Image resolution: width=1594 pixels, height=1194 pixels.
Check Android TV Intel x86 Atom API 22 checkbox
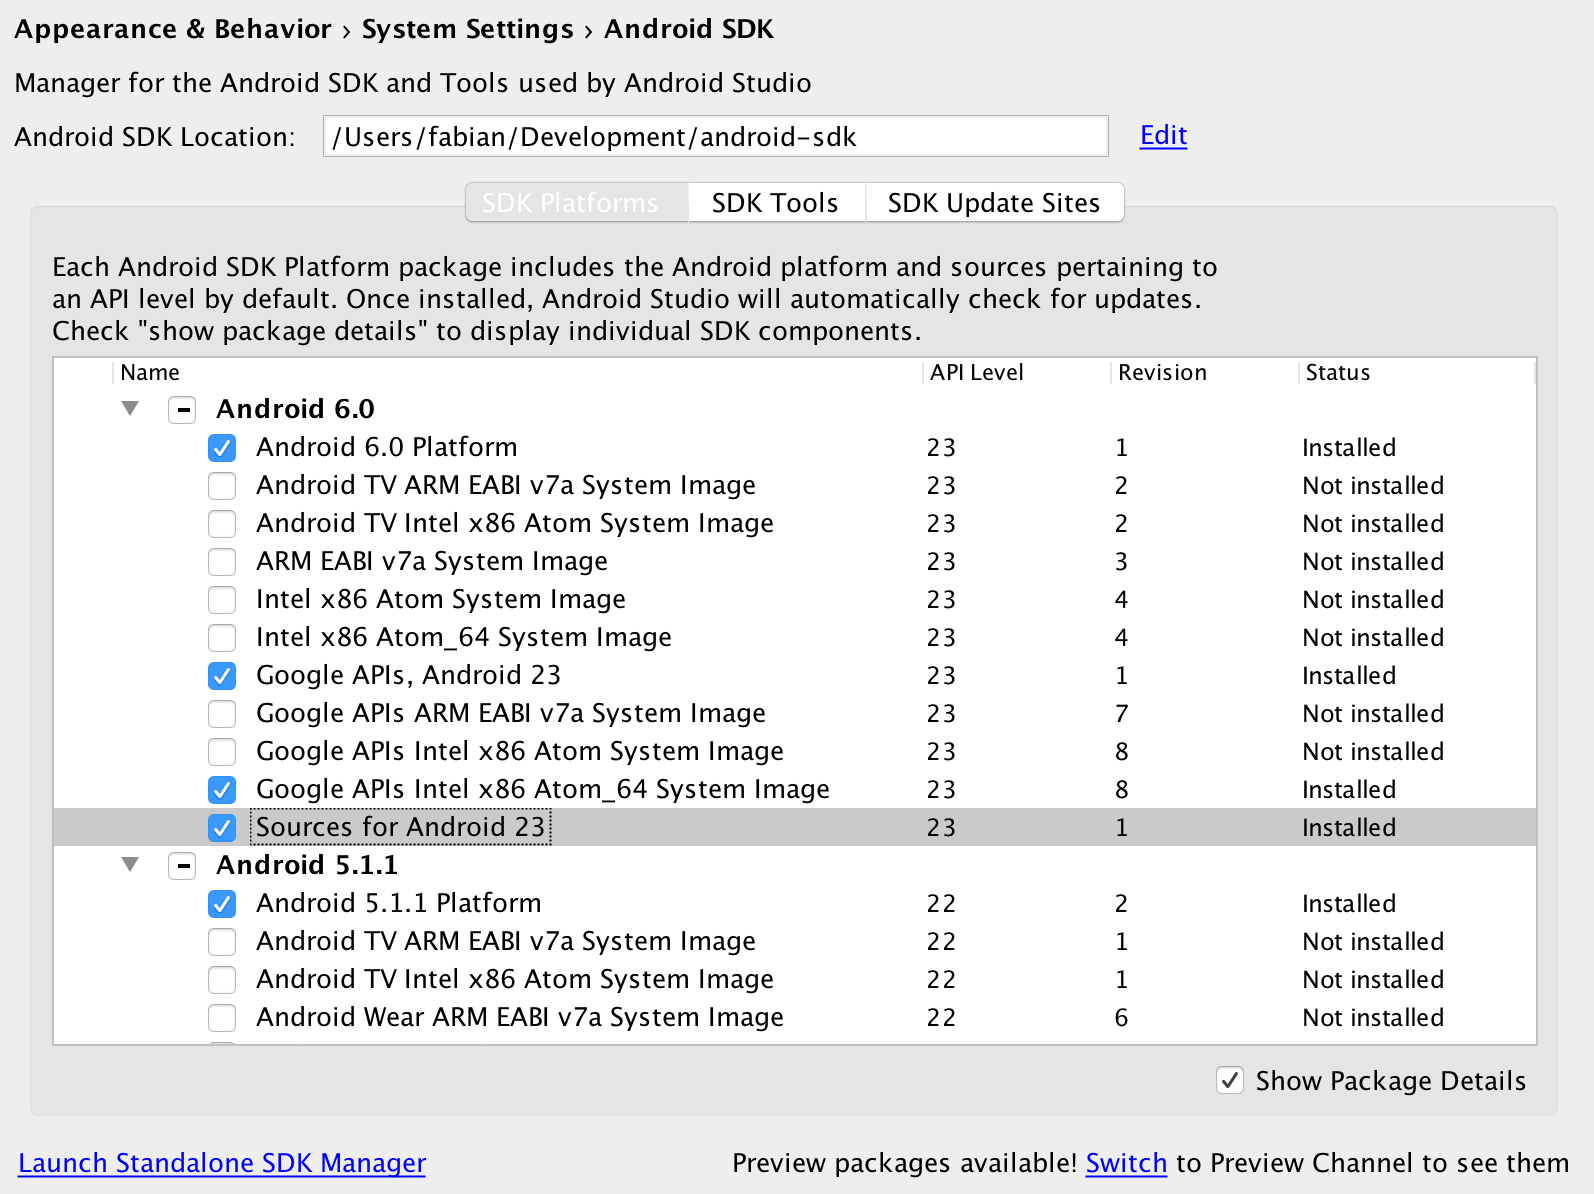click(222, 980)
